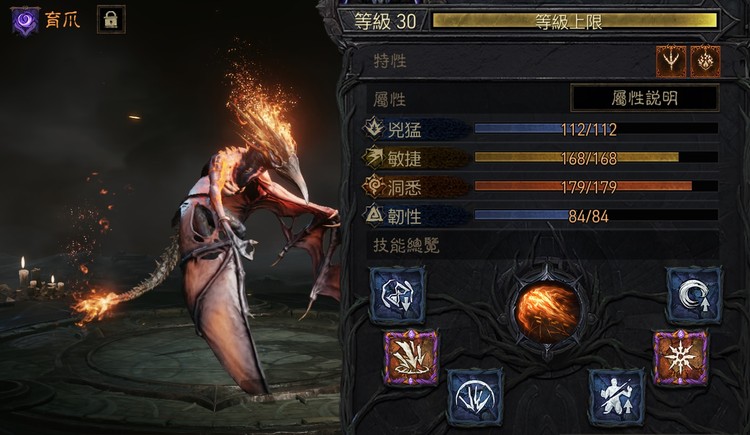Click the 技能總覽 skills overview header
750x435 pixels.
406,245
